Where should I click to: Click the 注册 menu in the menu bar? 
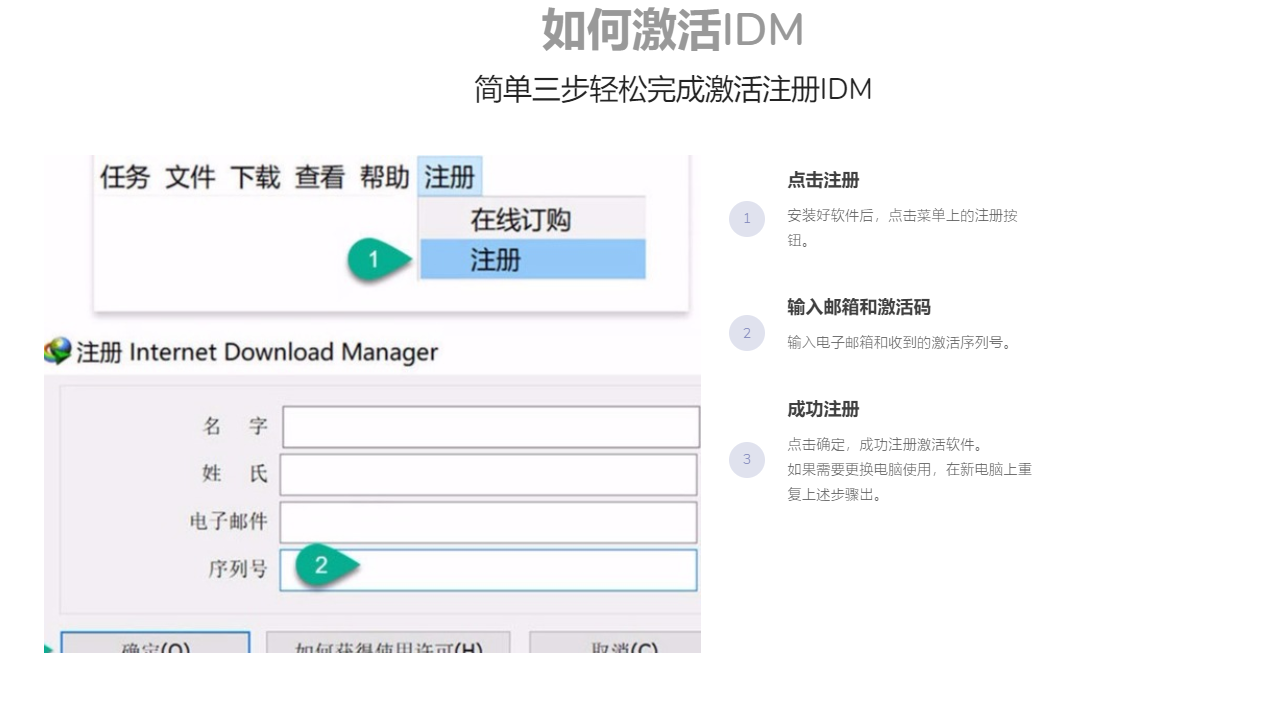click(450, 177)
